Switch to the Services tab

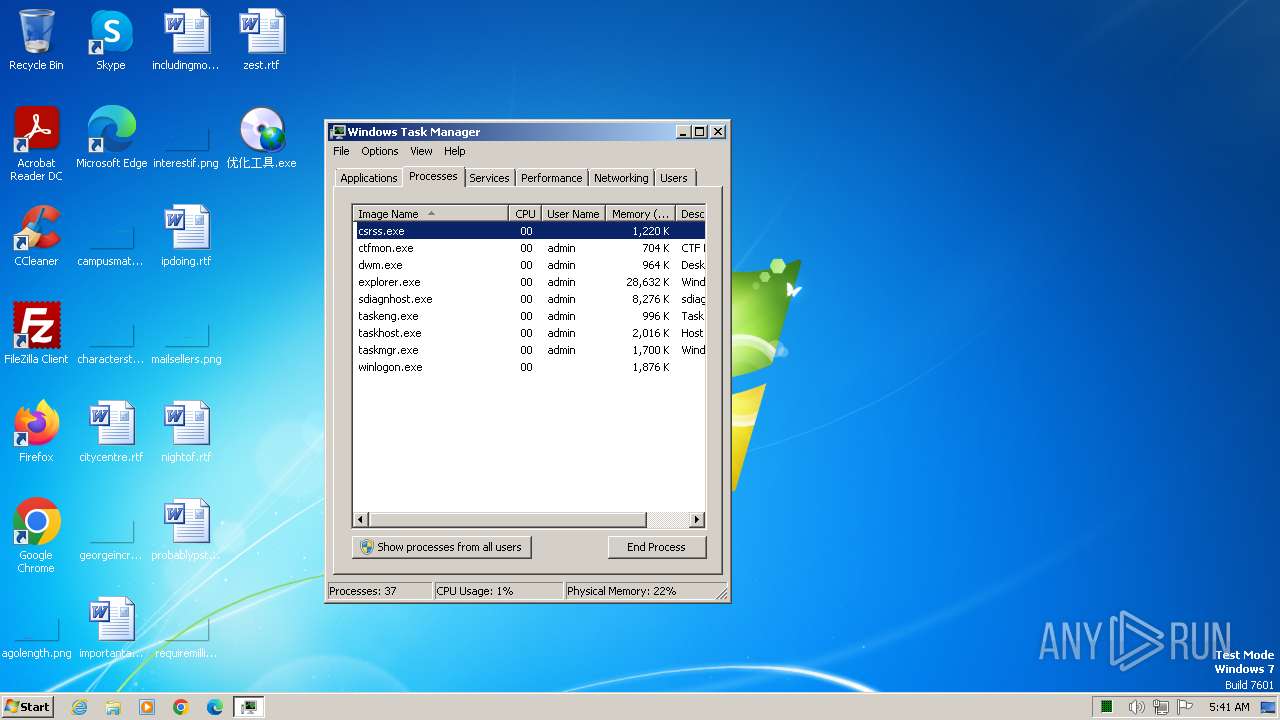(x=489, y=178)
